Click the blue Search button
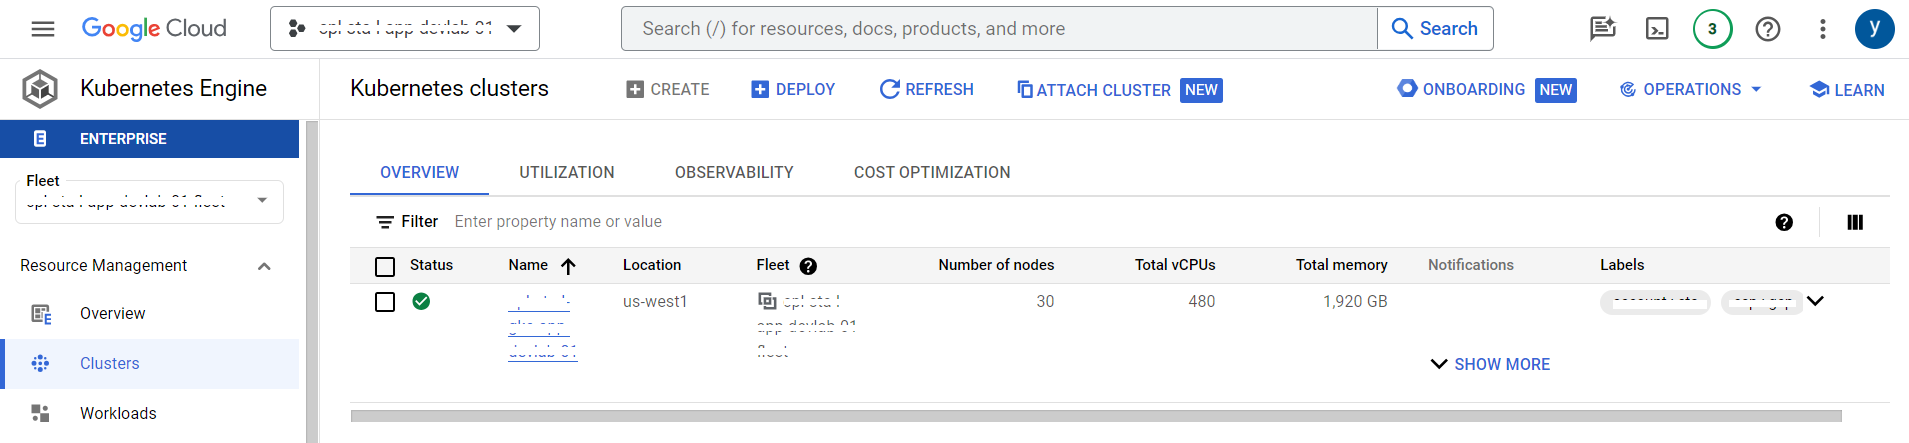1909x443 pixels. point(1435,29)
